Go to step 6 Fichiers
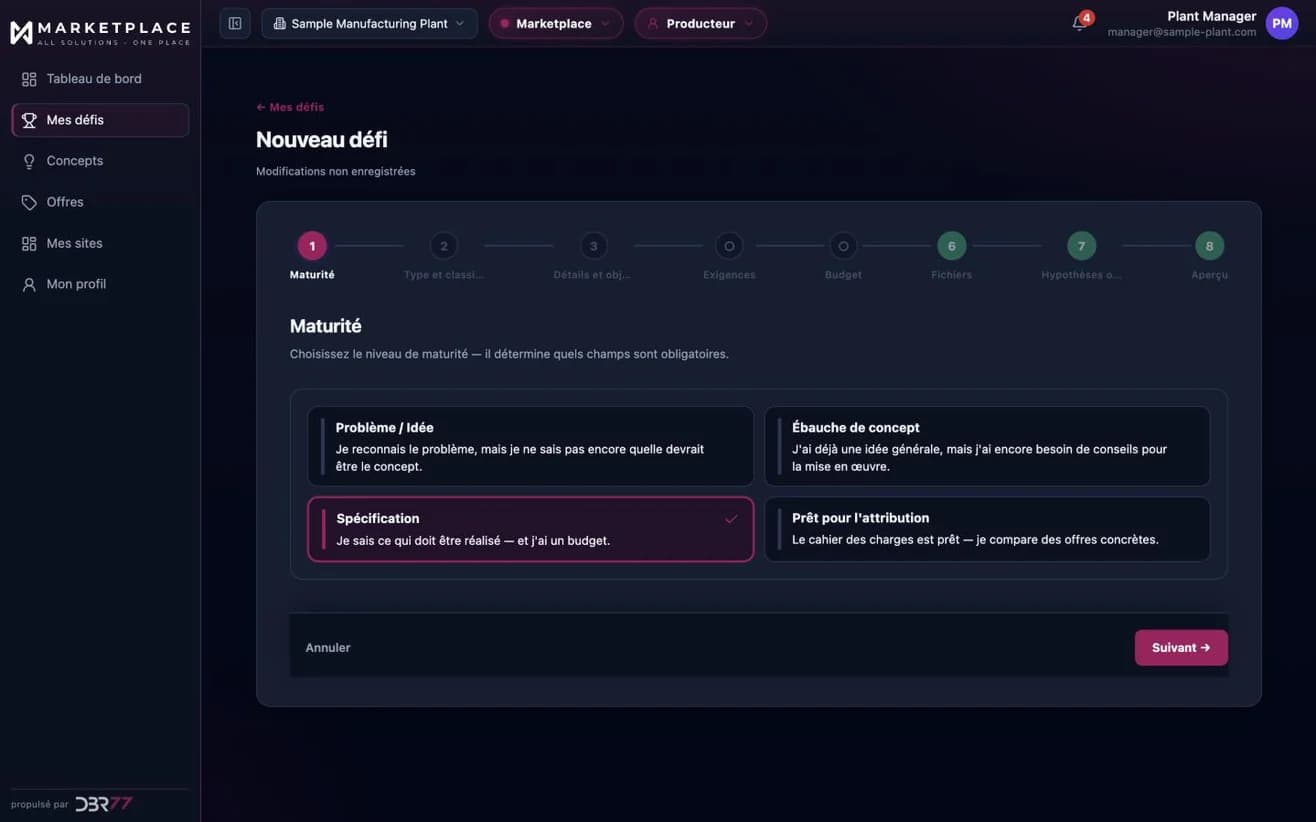 point(951,246)
